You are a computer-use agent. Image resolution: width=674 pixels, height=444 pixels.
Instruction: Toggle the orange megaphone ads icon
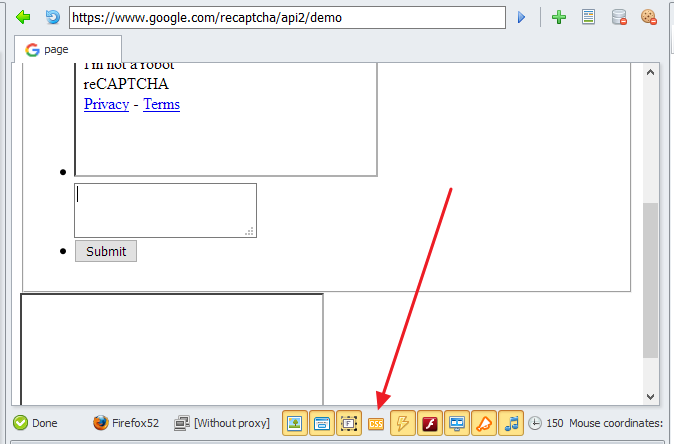tap(484, 423)
